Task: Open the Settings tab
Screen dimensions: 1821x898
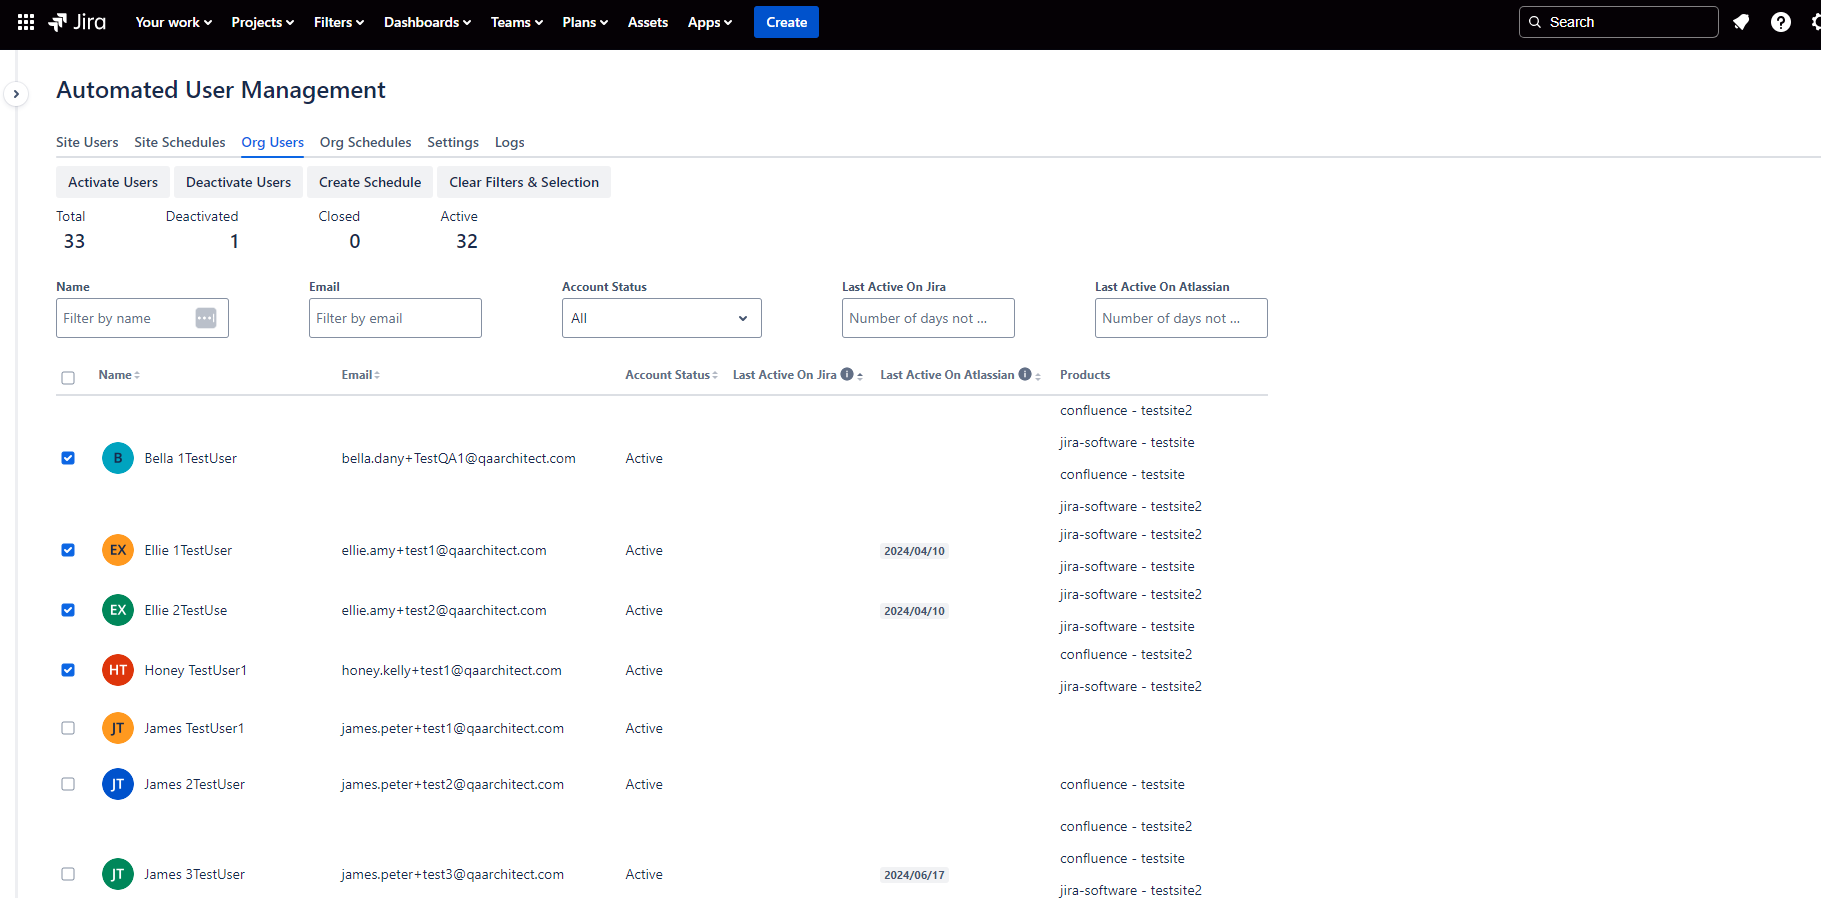Action: click(x=453, y=142)
